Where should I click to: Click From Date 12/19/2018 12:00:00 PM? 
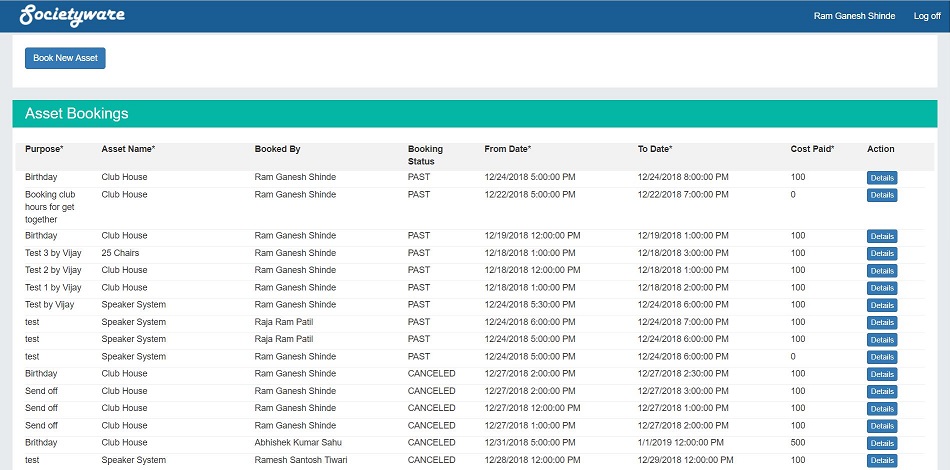pyautogui.click(x=533, y=235)
